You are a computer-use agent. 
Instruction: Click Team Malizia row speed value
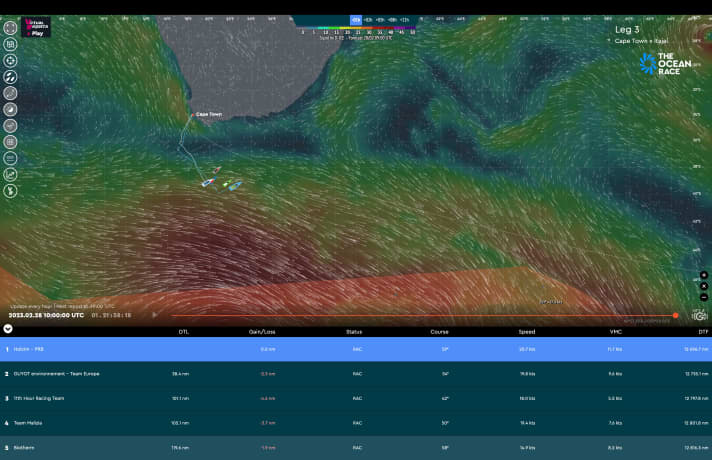(527, 423)
